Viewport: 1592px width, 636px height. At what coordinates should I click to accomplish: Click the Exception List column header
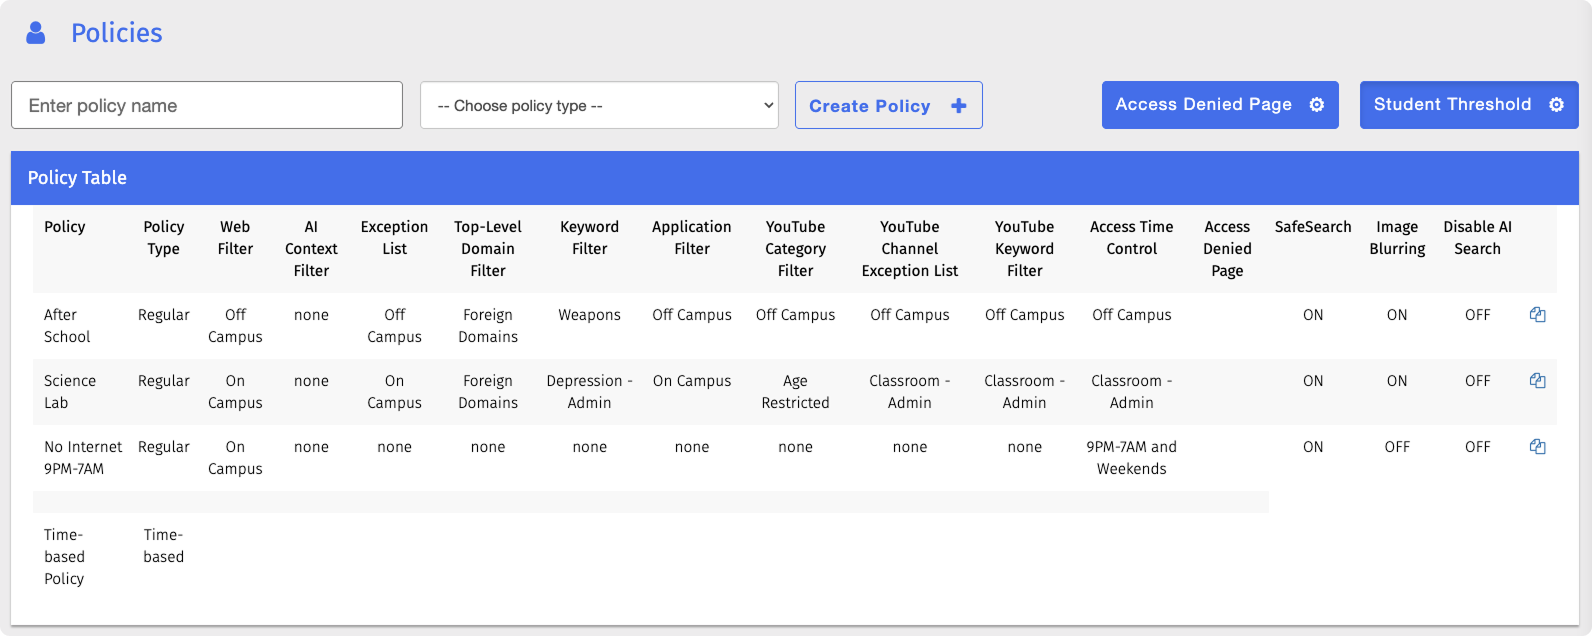tap(394, 238)
